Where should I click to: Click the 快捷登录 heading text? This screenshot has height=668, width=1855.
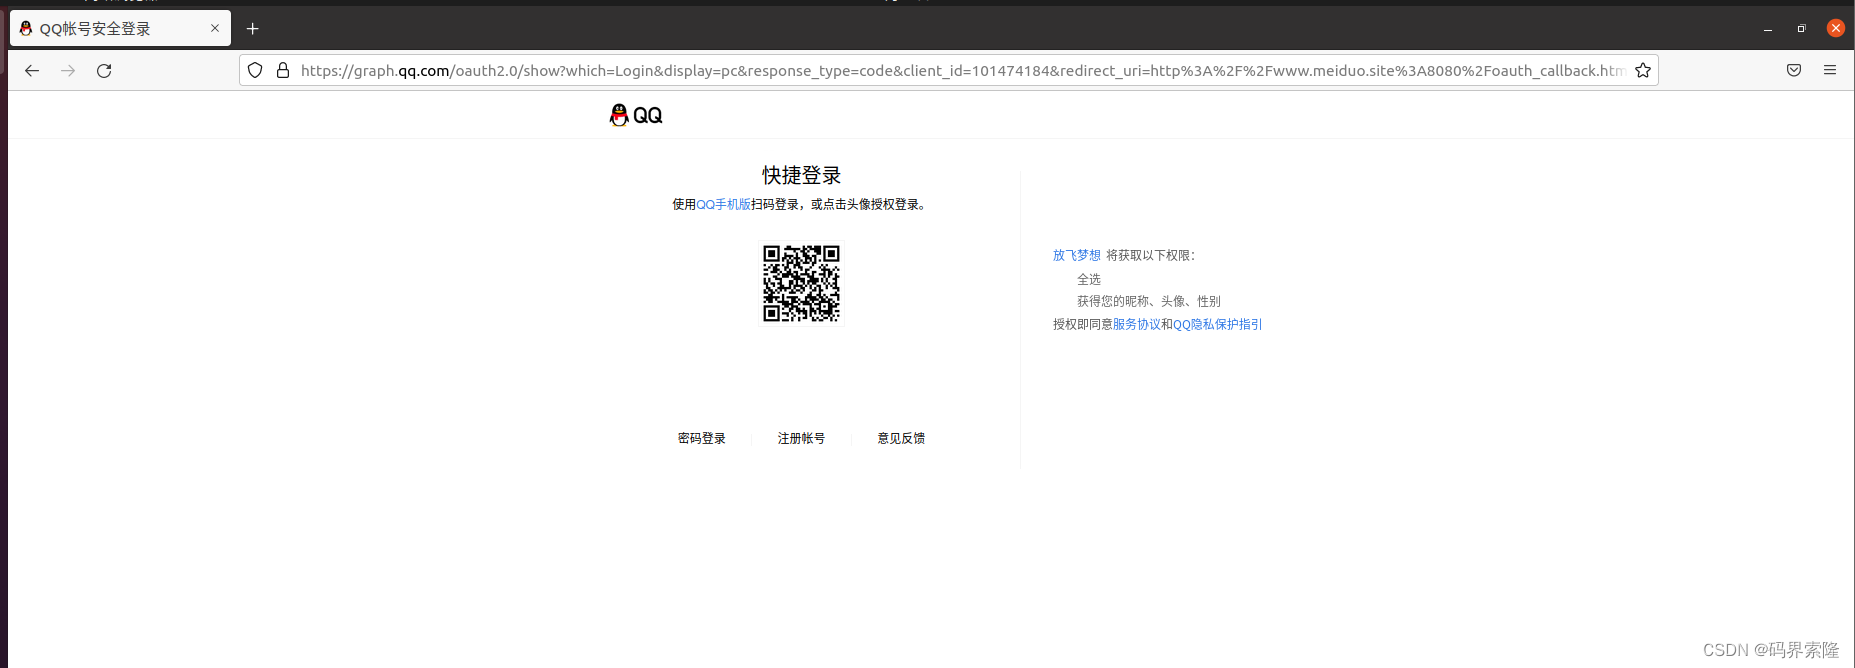click(801, 175)
